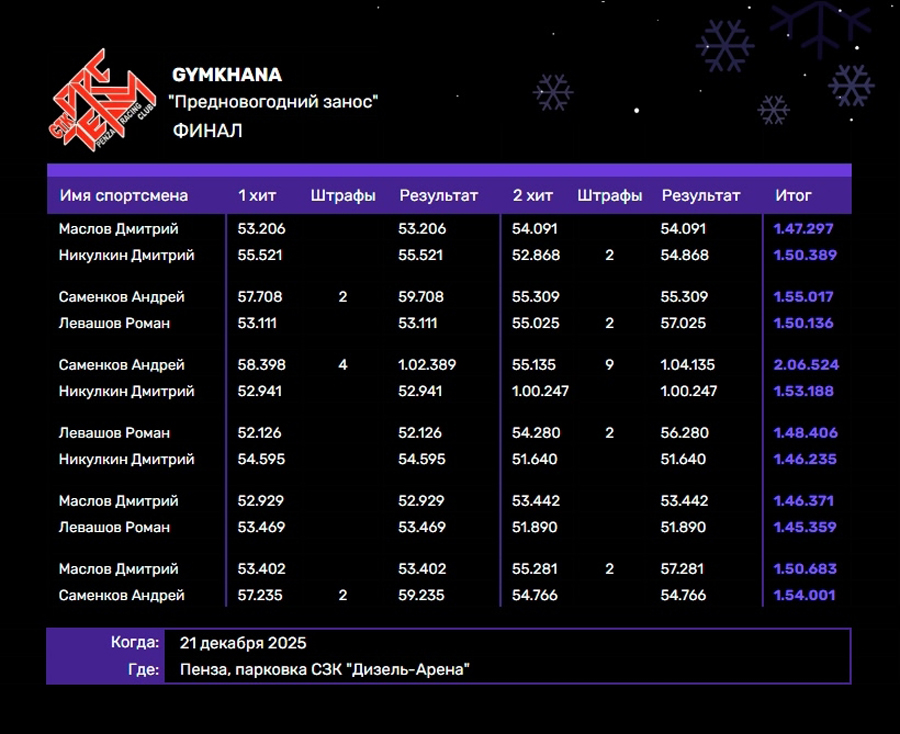
Task: Select the first heat time 58.398
Action: (261, 365)
